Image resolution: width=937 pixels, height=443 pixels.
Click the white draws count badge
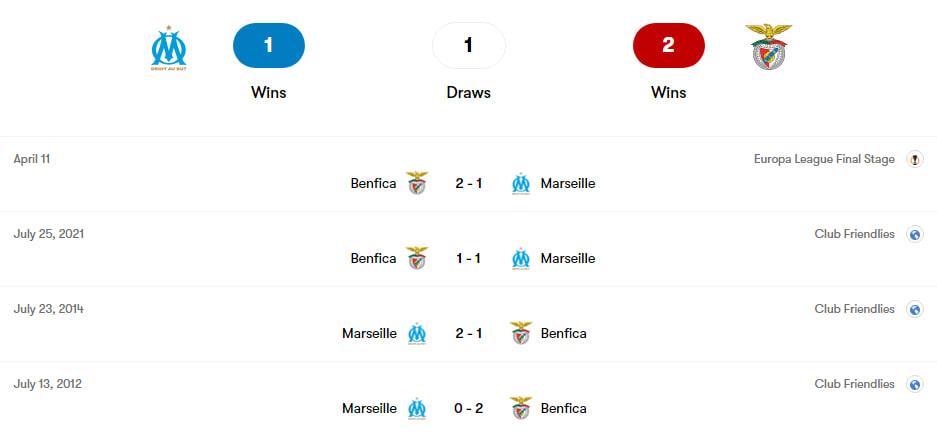coord(468,45)
